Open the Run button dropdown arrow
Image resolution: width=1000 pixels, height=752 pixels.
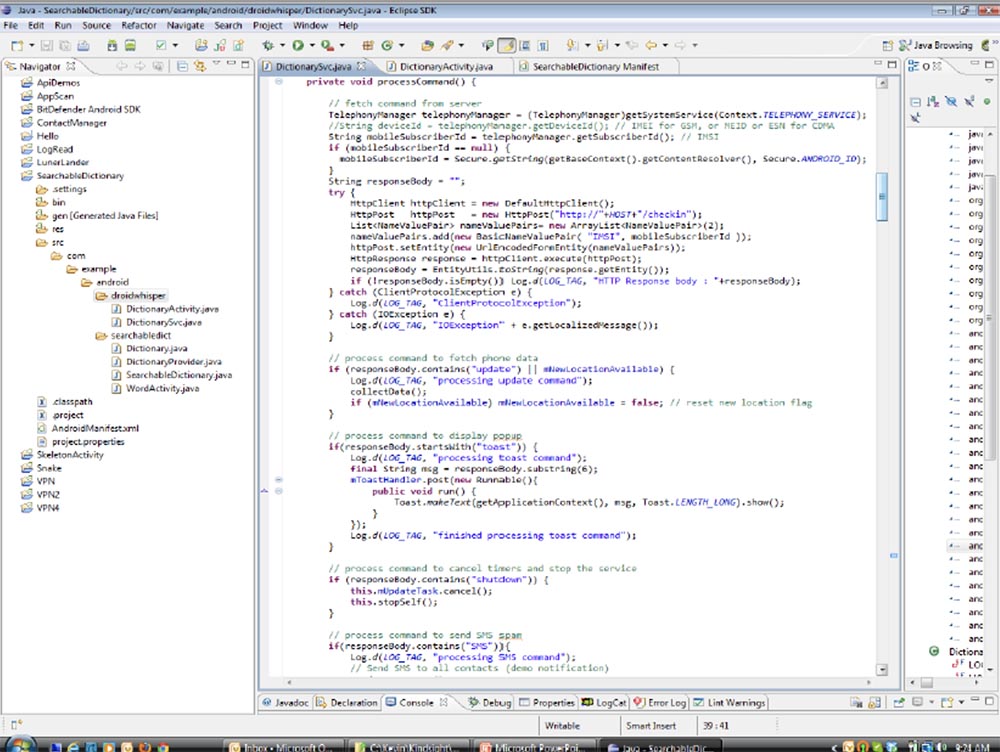tap(311, 45)
